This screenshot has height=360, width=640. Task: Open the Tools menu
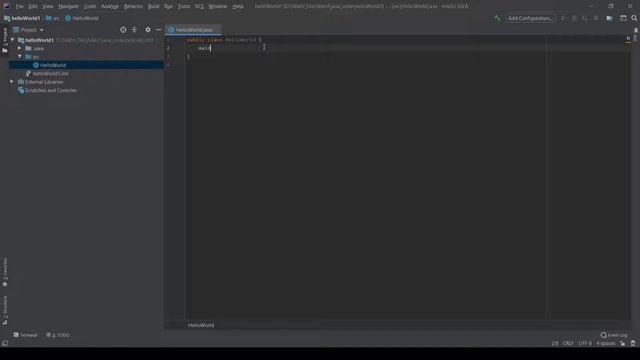[x=184, y=6]
